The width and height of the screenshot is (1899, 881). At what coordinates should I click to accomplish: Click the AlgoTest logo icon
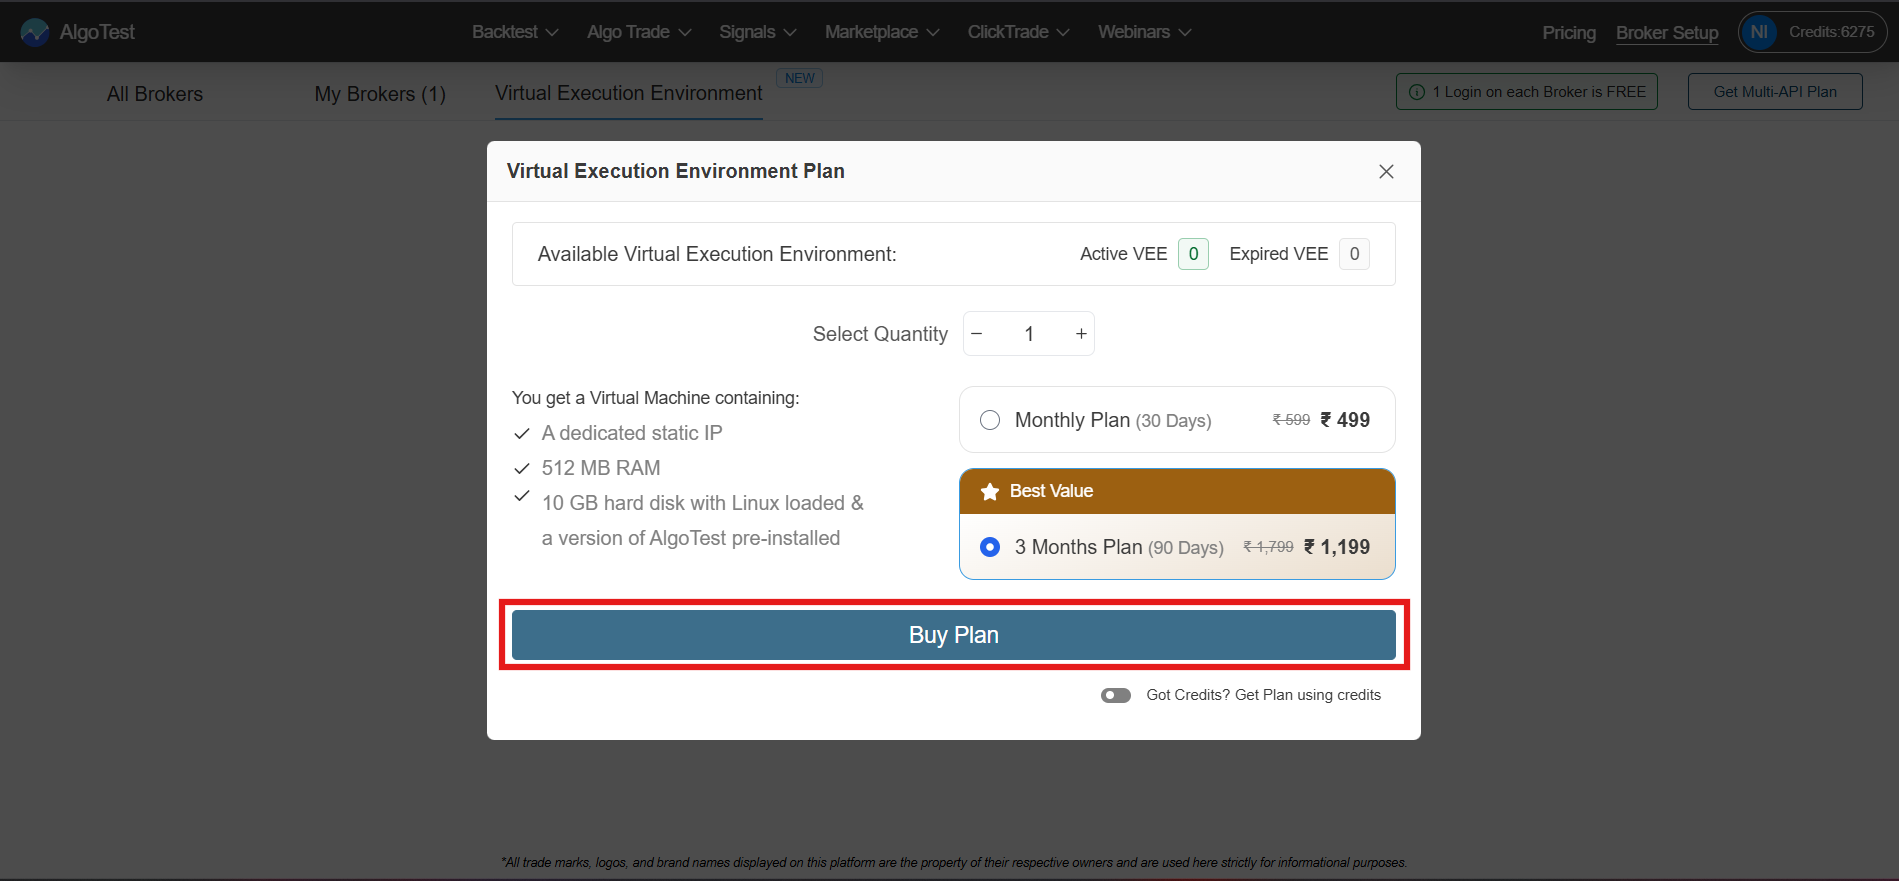(35, 32)
